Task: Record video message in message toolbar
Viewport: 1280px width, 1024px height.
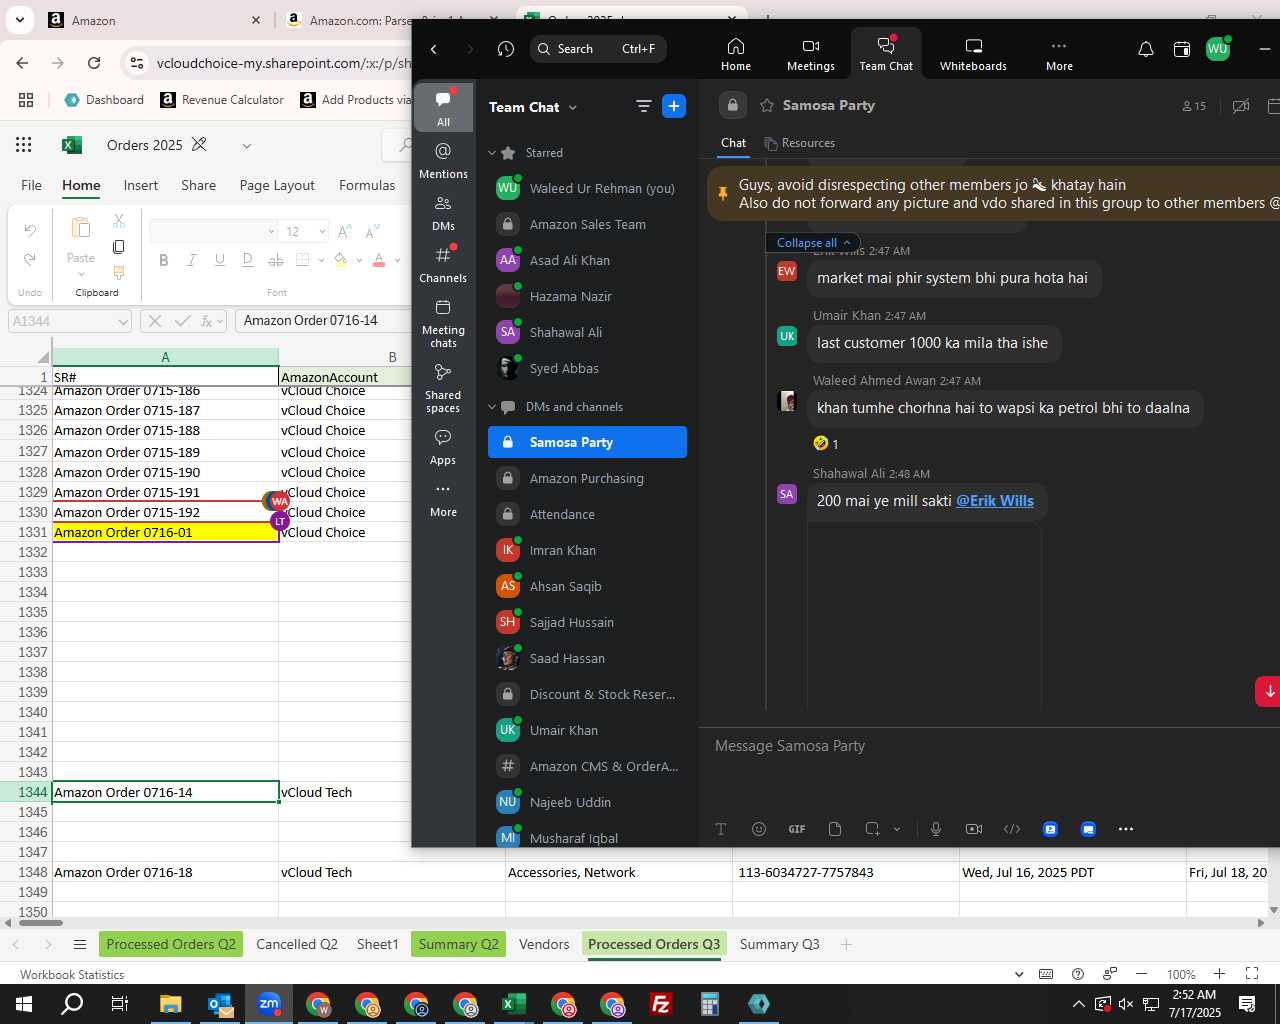Action: tap(974, 829)
